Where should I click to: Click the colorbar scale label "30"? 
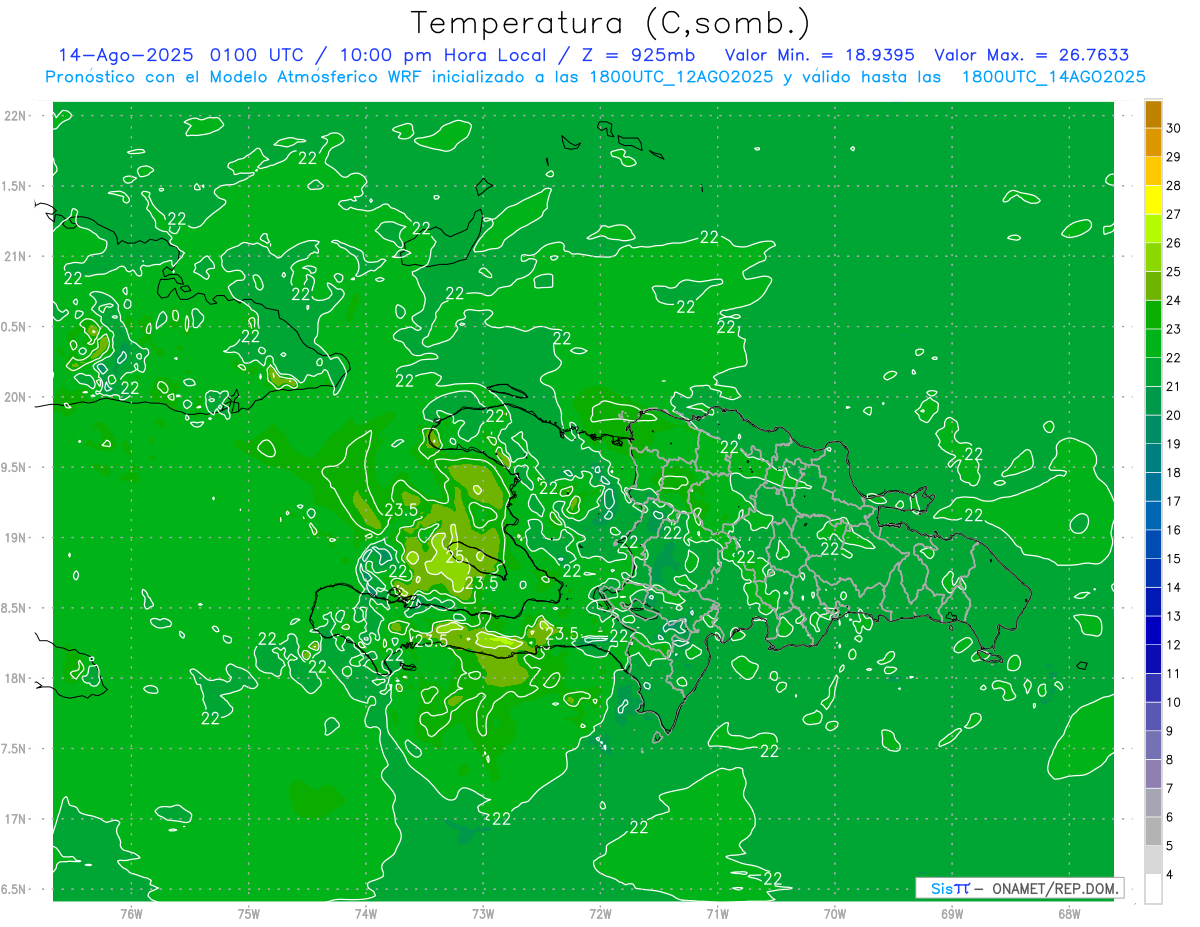1174,128
